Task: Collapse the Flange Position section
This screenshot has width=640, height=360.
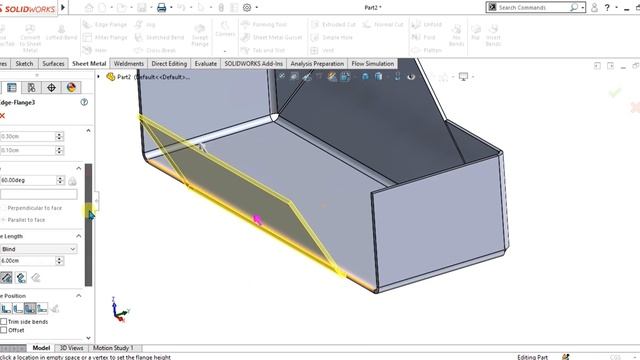Action: coord(79,296)
